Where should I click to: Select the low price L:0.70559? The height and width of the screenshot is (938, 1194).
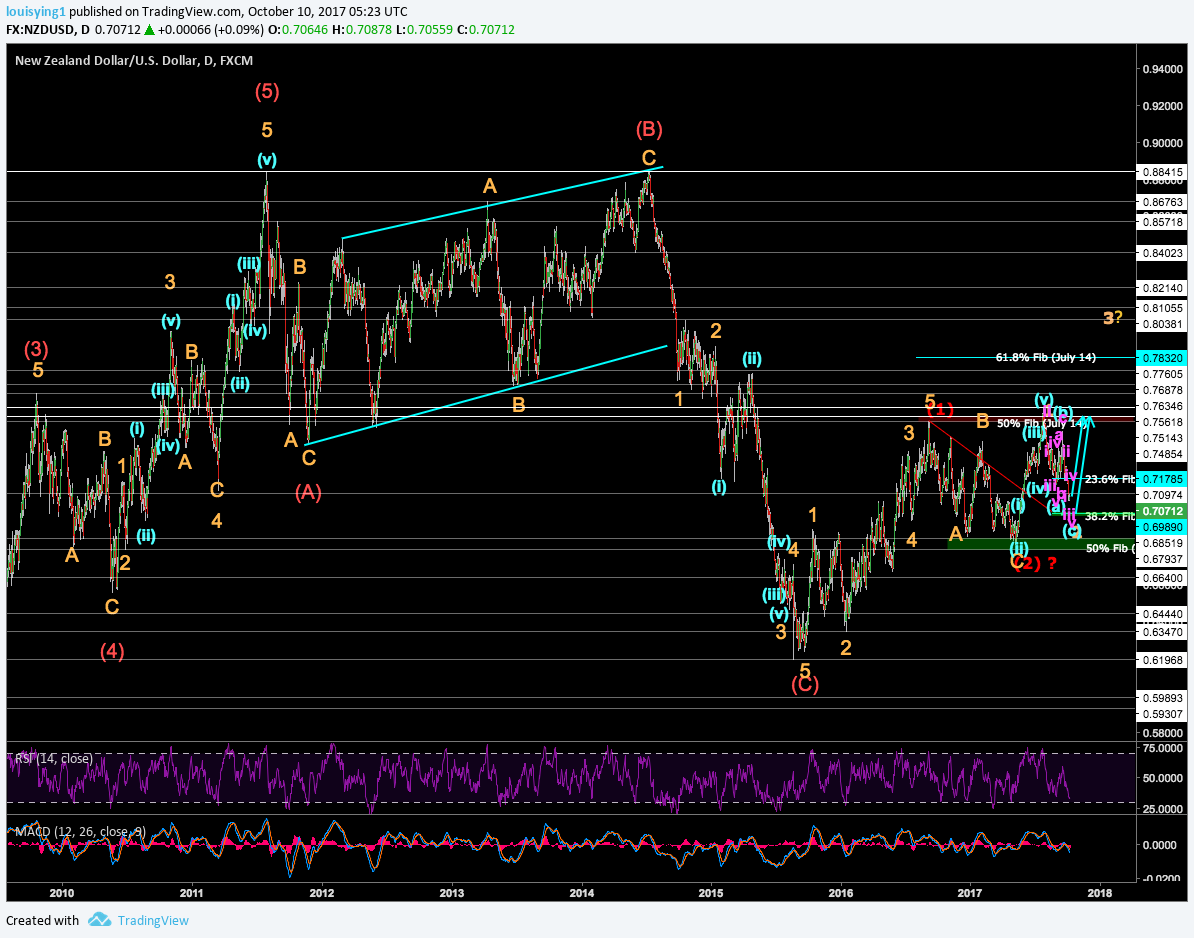(x=424, y=30)
